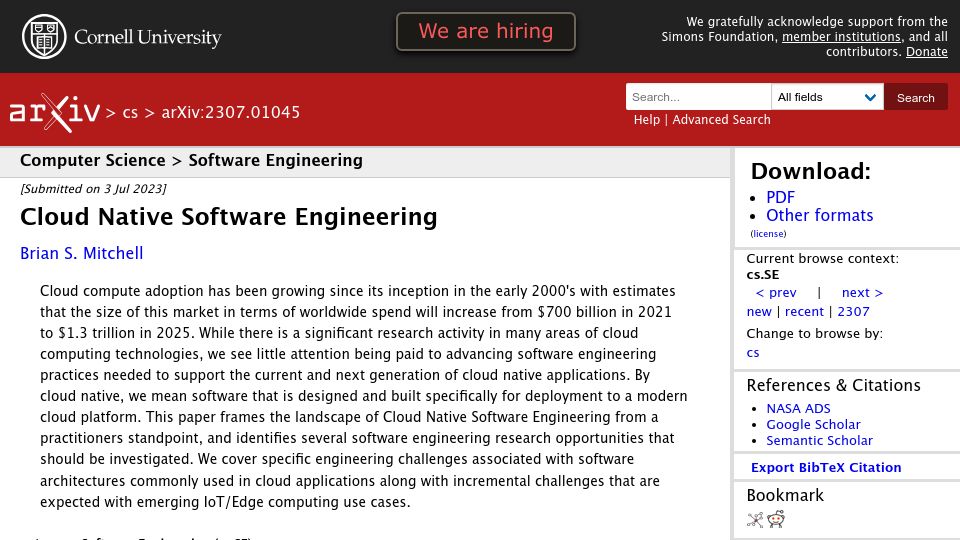This screenshot has width=960, height=540.
Task: Open the new listings link
Action: 759,312
